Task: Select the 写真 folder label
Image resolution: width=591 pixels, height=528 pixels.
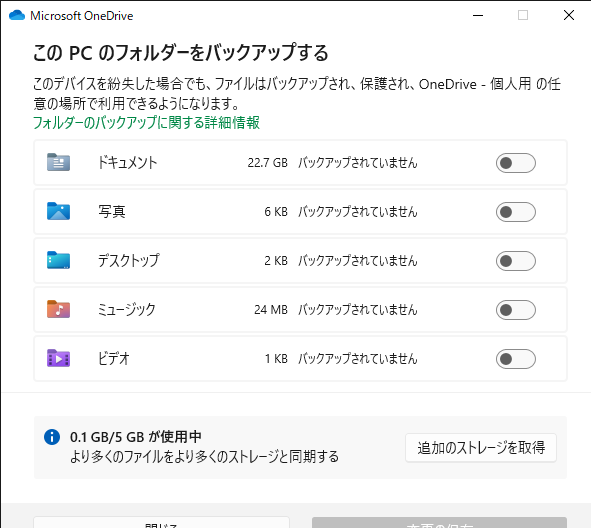Action: tap(112, 212)
